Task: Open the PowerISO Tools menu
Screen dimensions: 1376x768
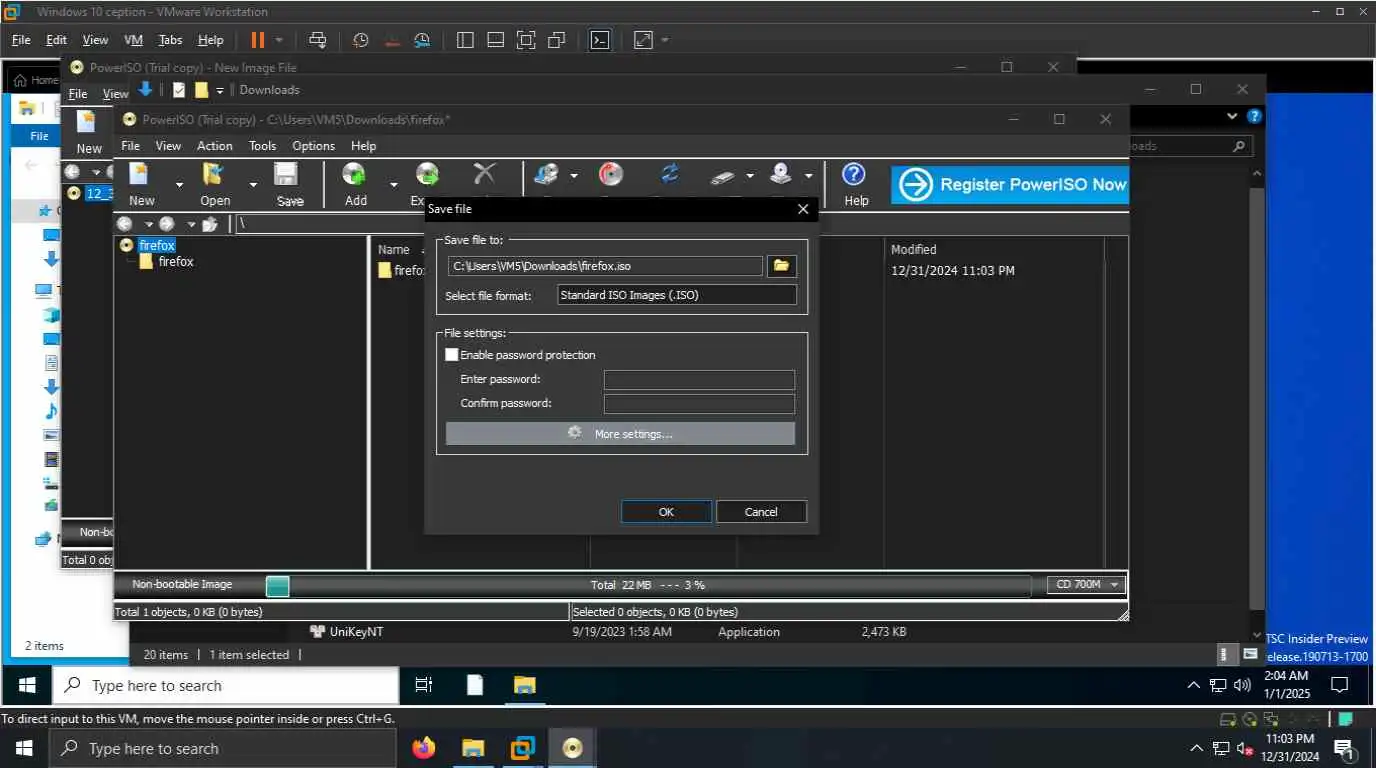Action: click(x=262, y=146)
